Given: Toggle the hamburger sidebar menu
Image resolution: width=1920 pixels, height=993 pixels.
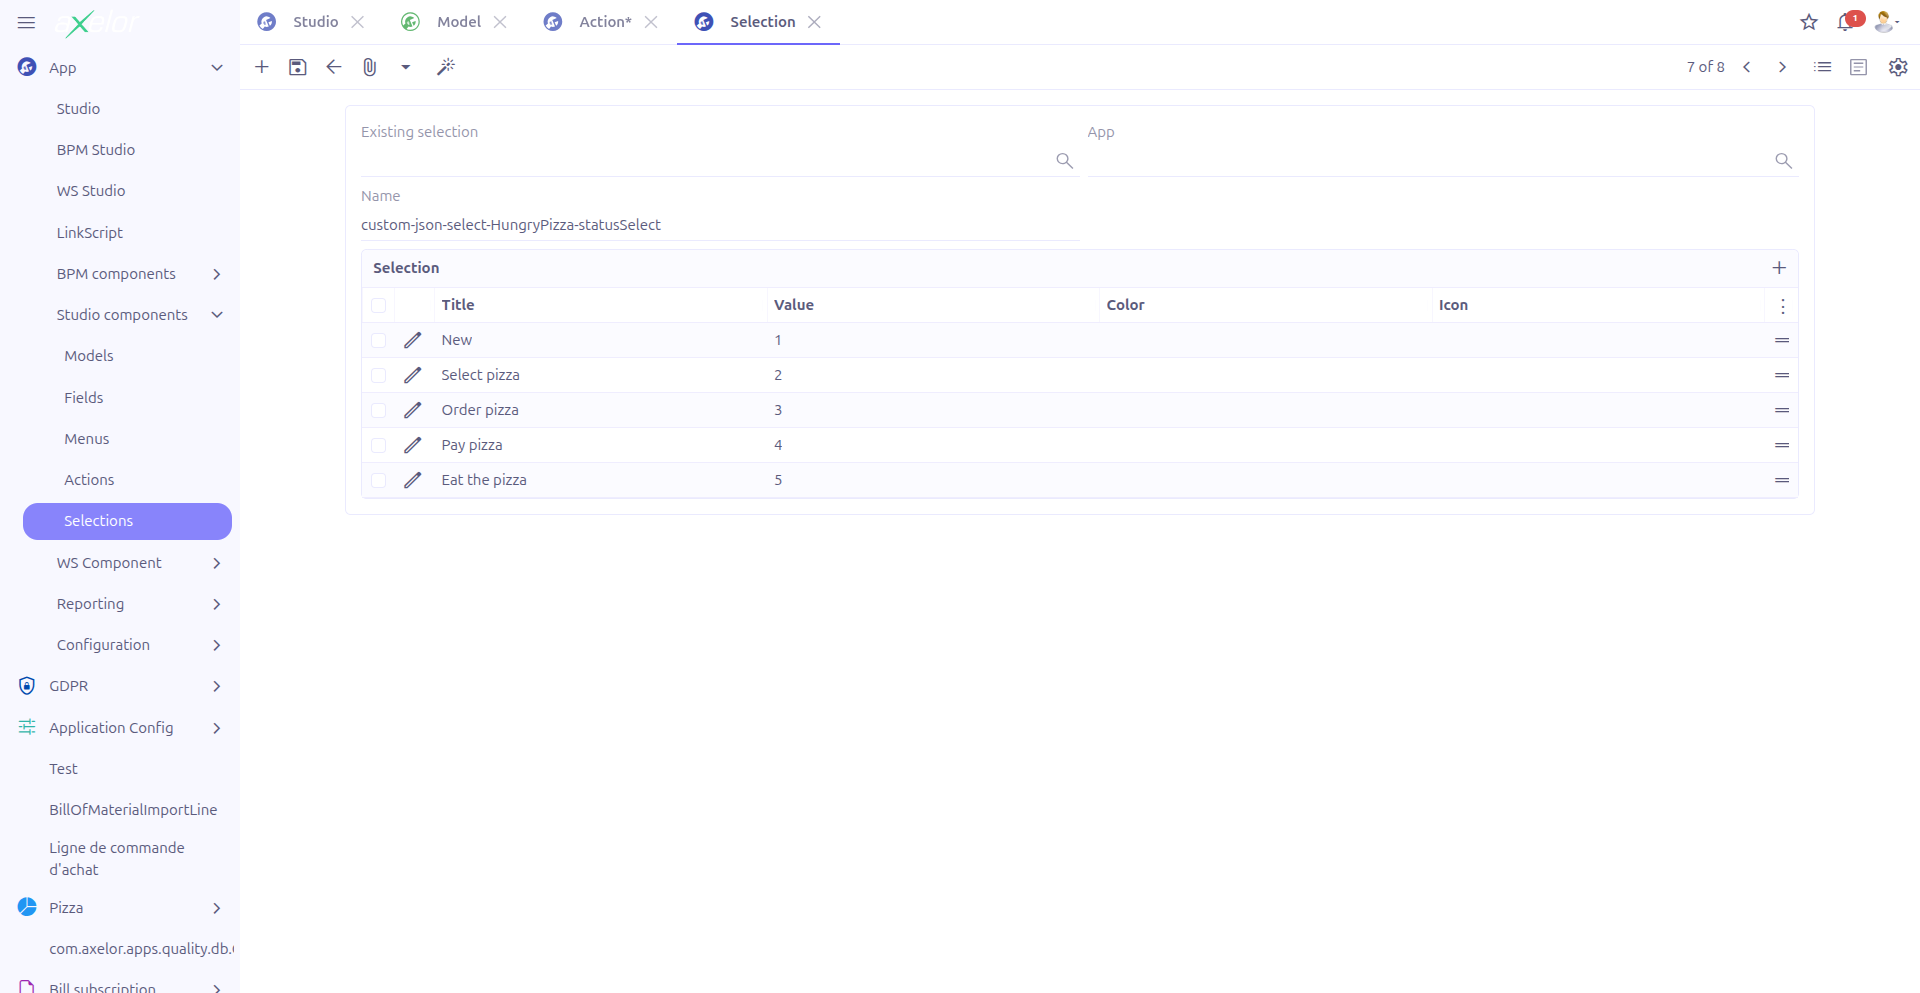Looking at the screenshot, I should coord(26,22).
